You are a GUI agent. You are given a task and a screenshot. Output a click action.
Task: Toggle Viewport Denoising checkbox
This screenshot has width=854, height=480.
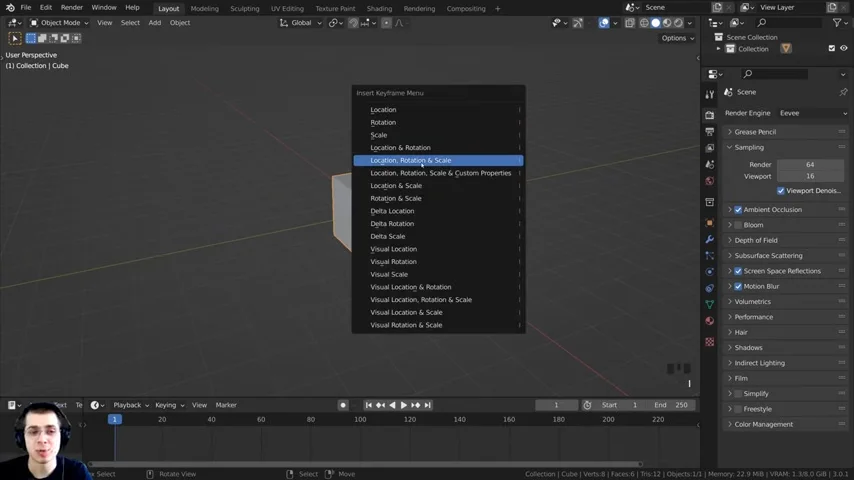781,191
